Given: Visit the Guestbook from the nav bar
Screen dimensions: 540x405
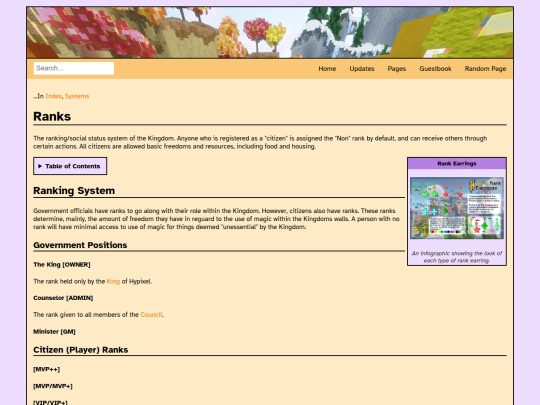Looking at the screenshot, I should tap(435, 69).
